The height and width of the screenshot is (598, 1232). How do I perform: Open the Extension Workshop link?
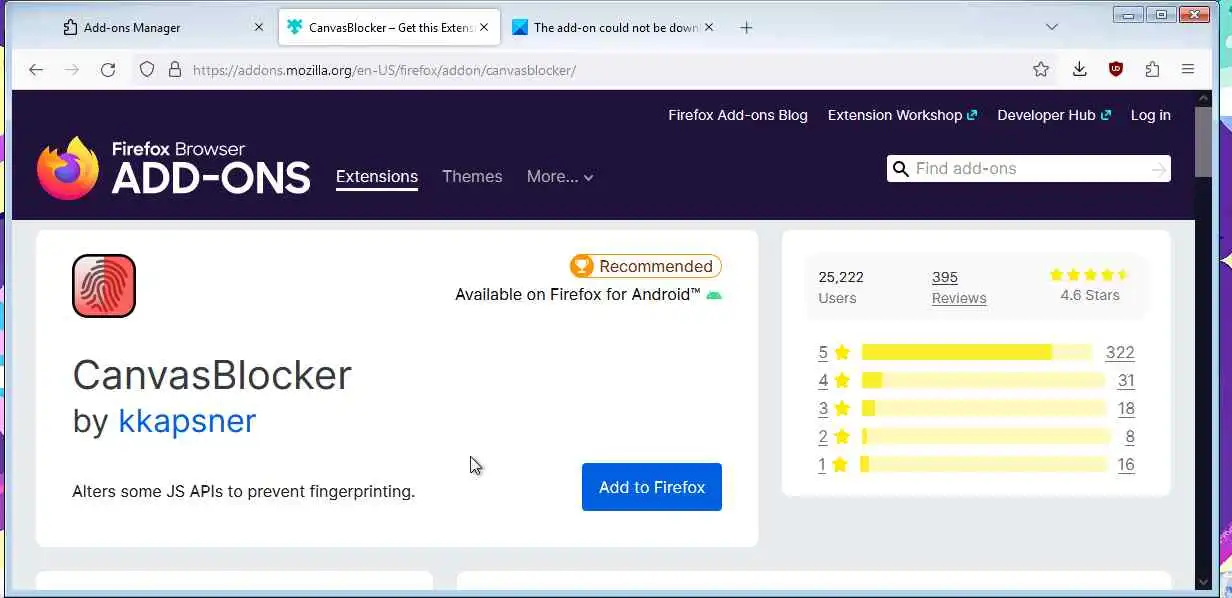(x=902, y=115)
